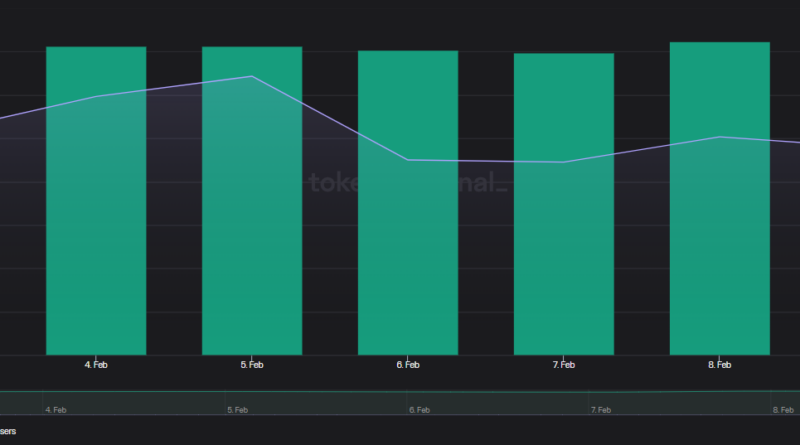
Task: Toggle the partially visible users legend item
Action: click(x=8, y=432)
